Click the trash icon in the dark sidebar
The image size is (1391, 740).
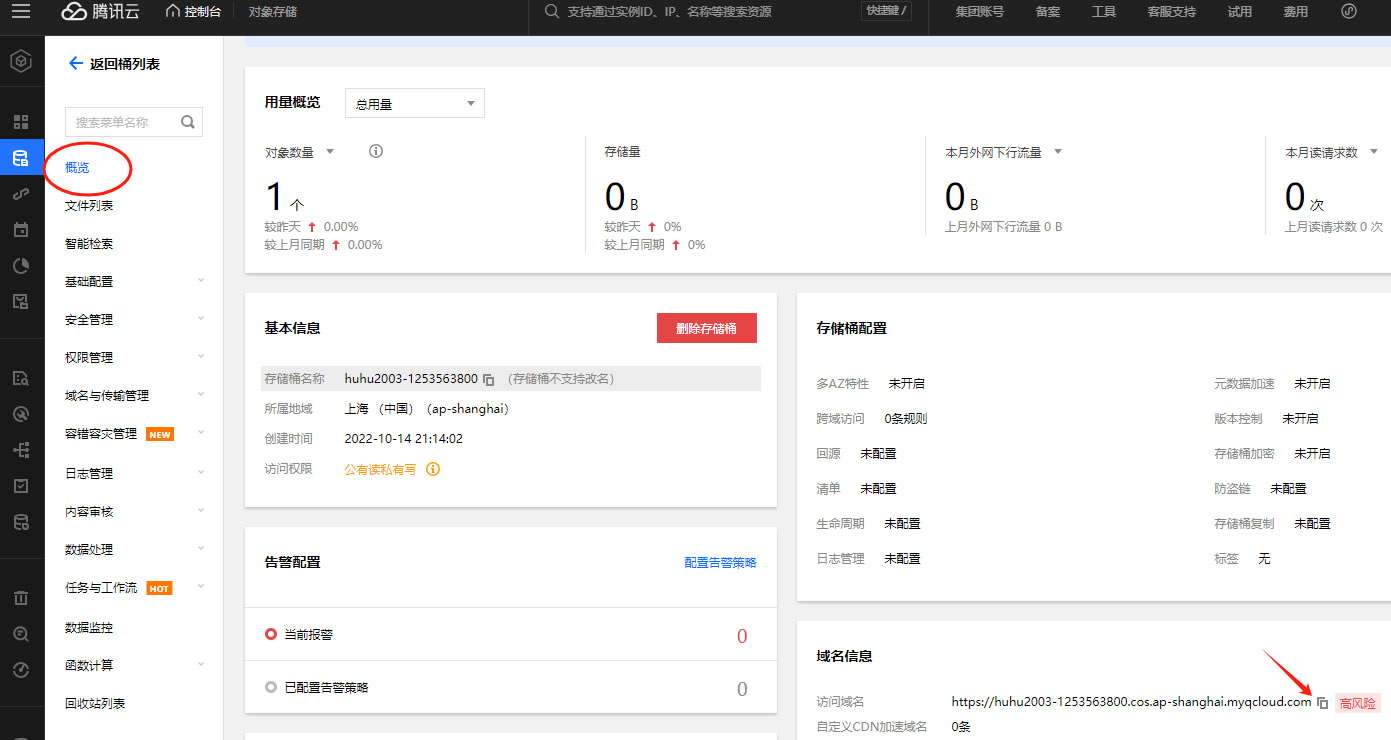coord(21,598)
